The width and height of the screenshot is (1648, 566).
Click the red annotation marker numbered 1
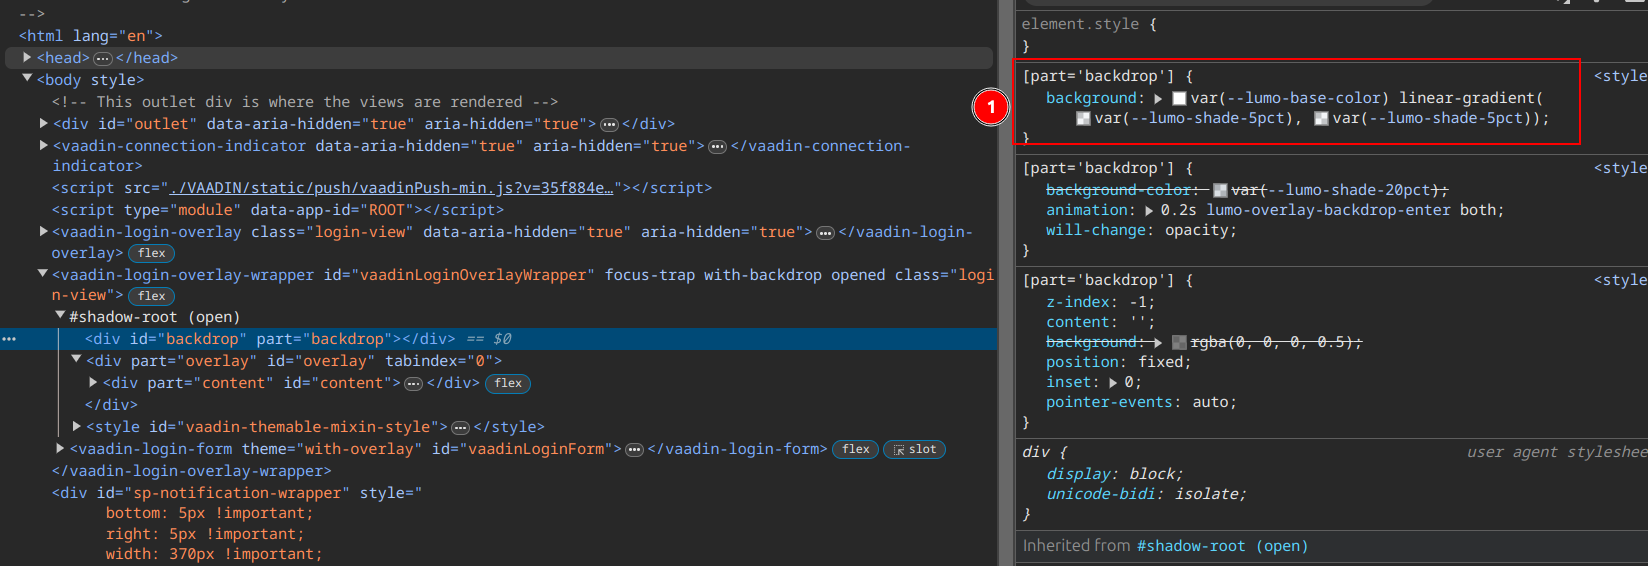point(990,106)
